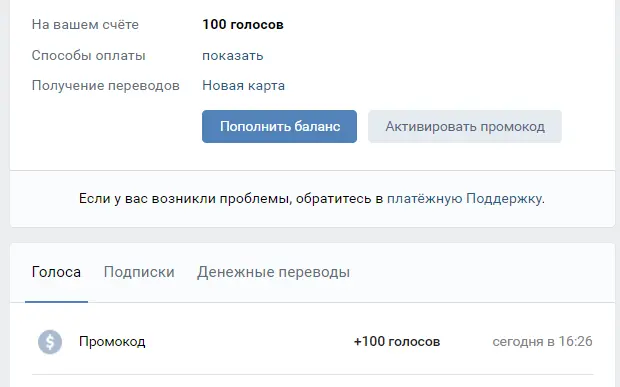This screenshot has height=387, width=620.
Task: Switch to the Денежные переводы tab
Action: coord(274,272)
